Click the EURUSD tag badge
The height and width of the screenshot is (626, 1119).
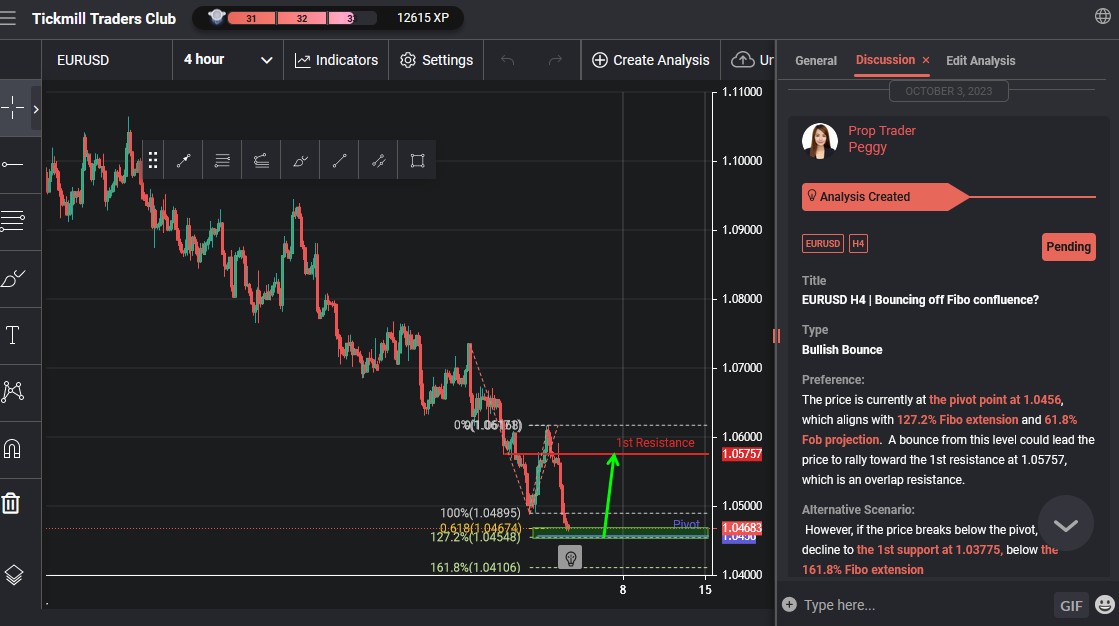click(x=822, y=243)
